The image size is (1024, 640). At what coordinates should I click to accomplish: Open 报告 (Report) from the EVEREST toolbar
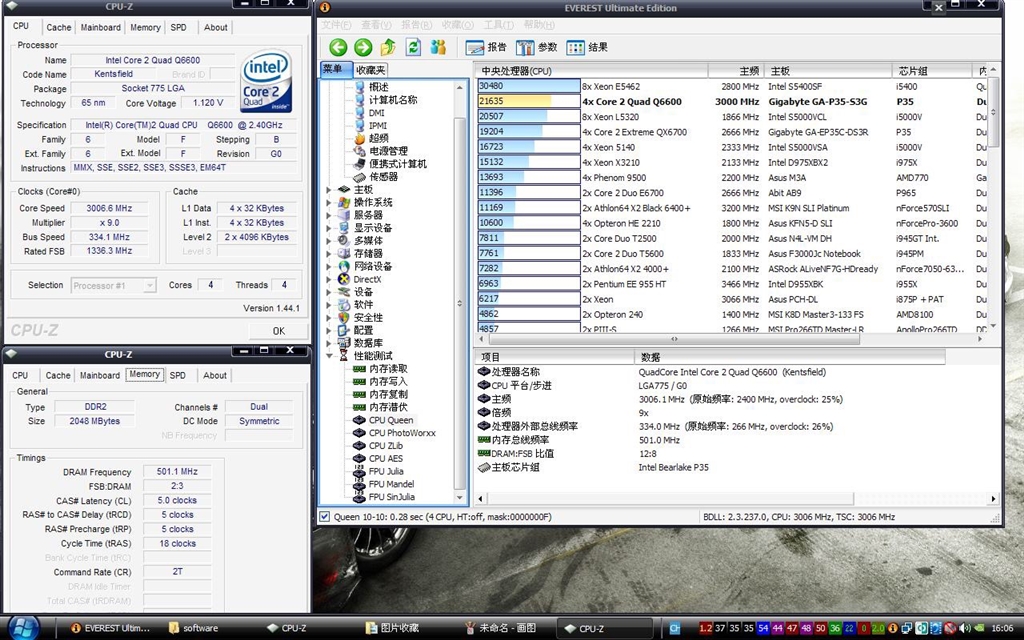pyautogui.click(x=487, y=47)
